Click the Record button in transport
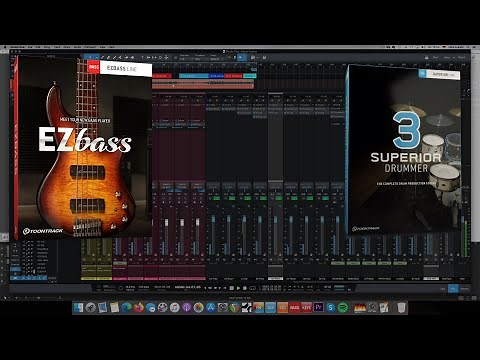 pos(245,288)
